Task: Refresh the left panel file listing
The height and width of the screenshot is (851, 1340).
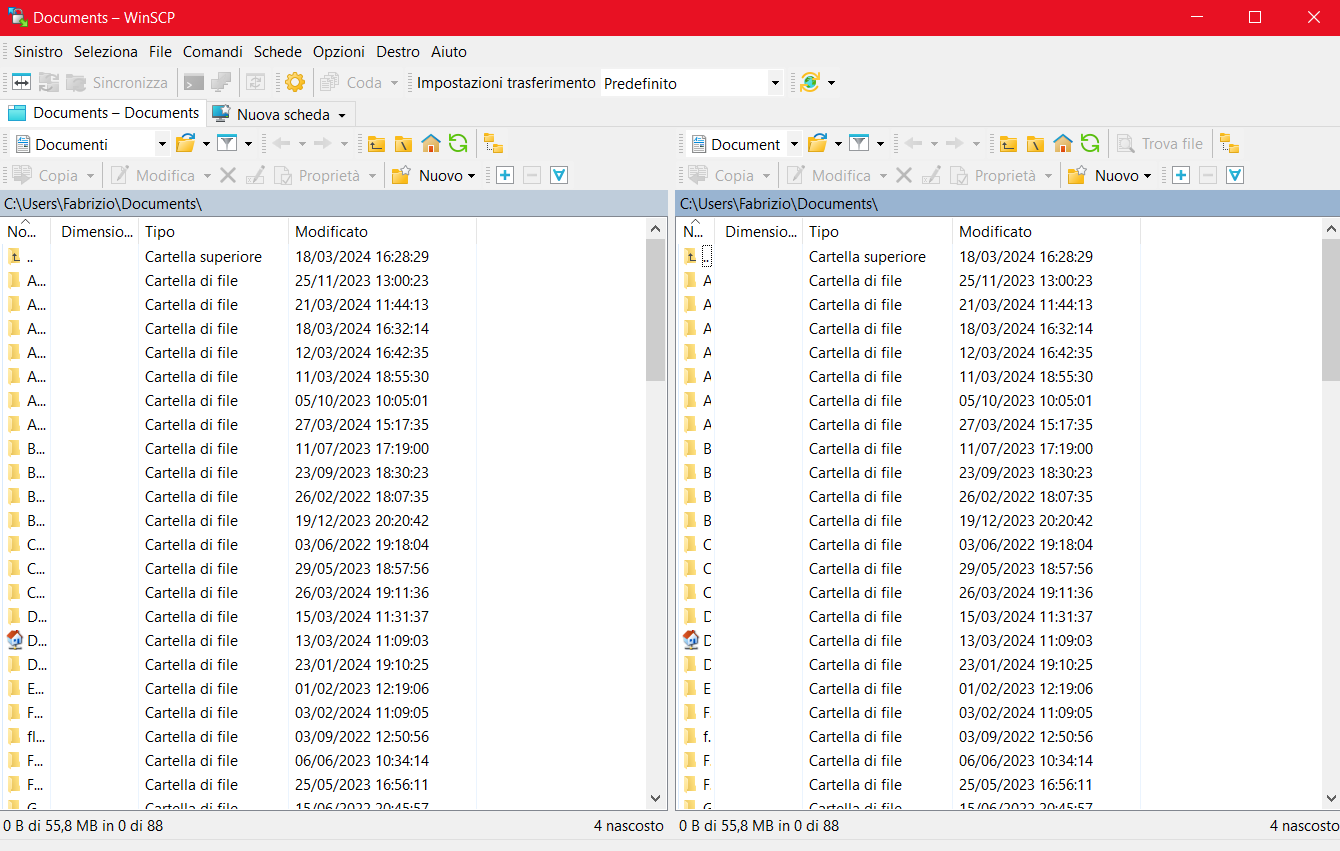Action: click(458, 143)
